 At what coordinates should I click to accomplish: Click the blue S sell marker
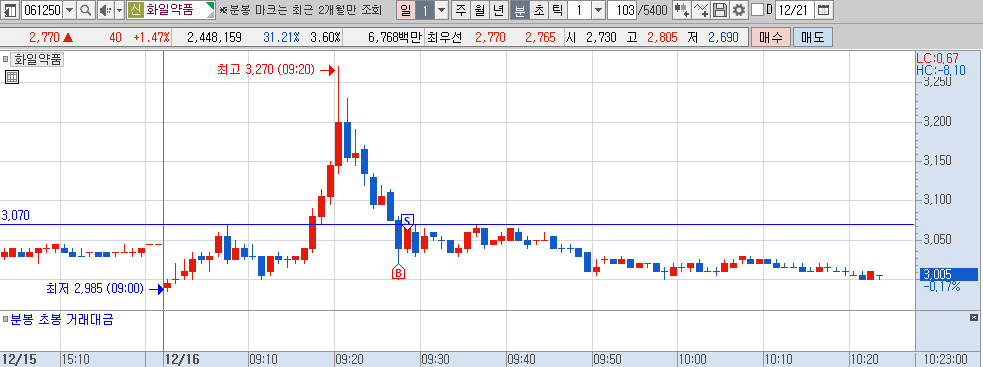click(x=407, y=221)
